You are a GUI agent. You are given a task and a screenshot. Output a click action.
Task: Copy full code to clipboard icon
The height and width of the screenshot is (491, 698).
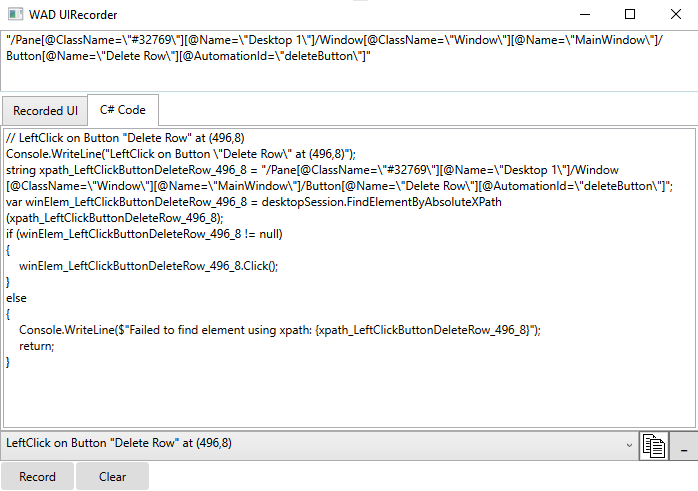[x=654, y=446]
